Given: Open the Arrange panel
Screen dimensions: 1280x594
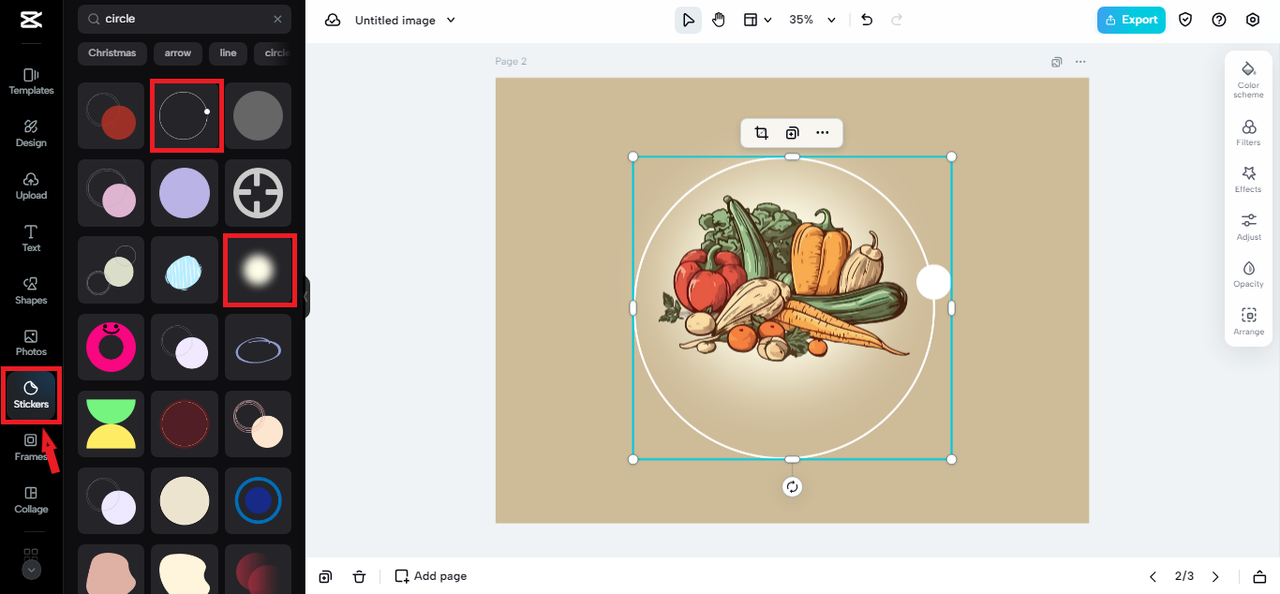Looking at the screenshot, I should click(1248, 322).
